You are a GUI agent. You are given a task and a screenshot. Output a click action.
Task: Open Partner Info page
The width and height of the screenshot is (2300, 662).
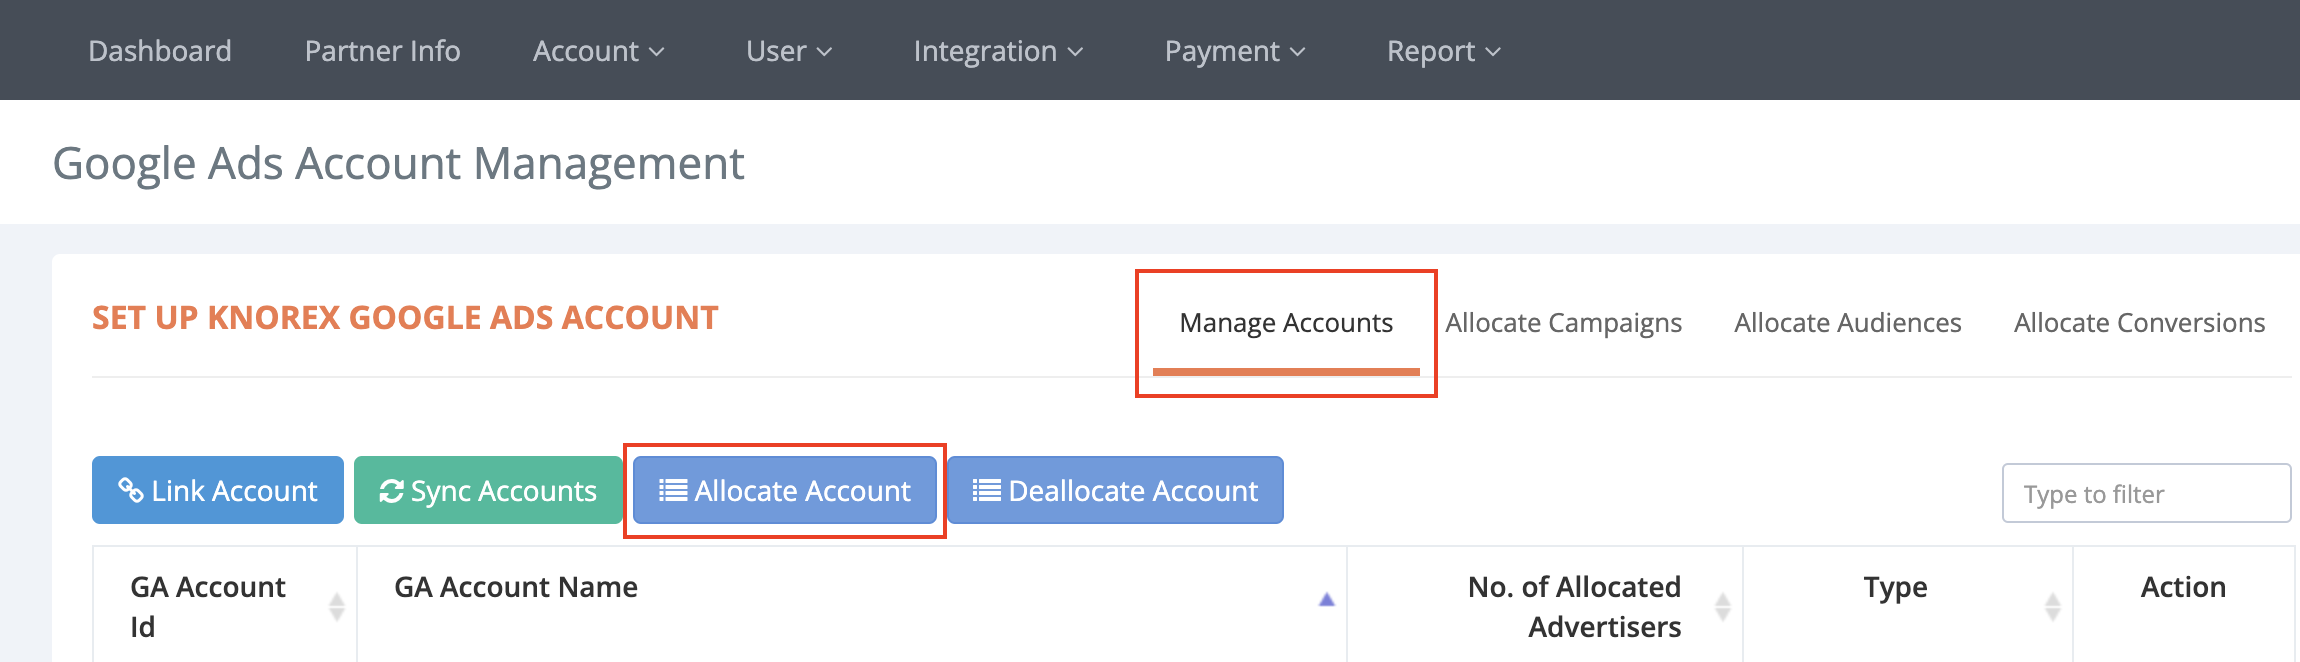pos(382,51)
